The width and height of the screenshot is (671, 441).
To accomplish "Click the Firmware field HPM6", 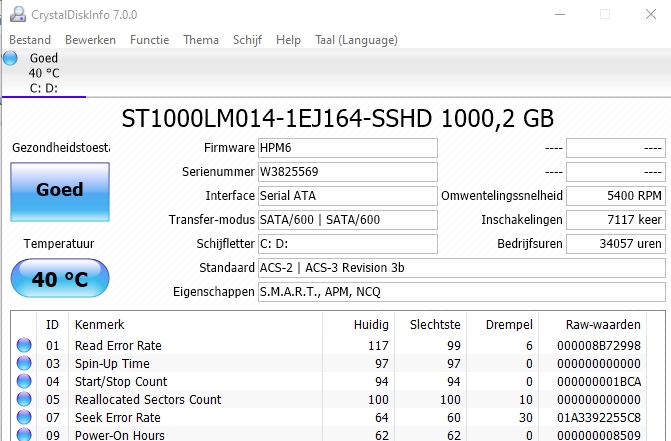I will [x=347, y=148].
